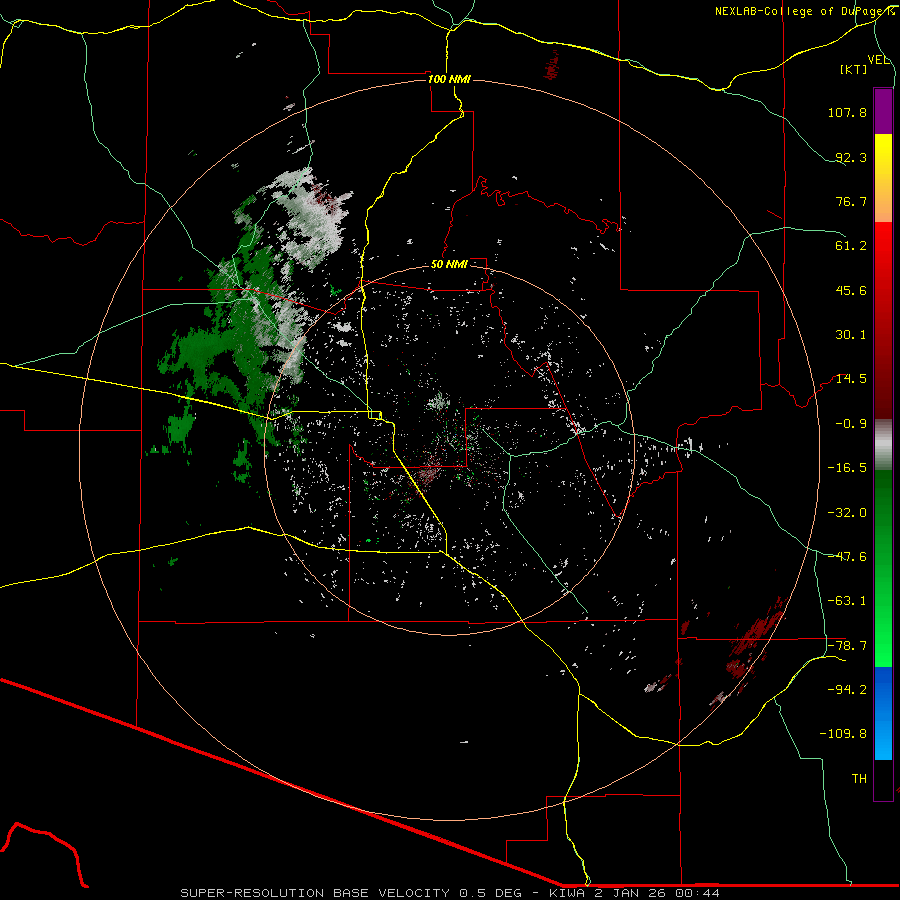
Task: Click the -32.0 velocity scale value
Action: (x=847, y=513)
